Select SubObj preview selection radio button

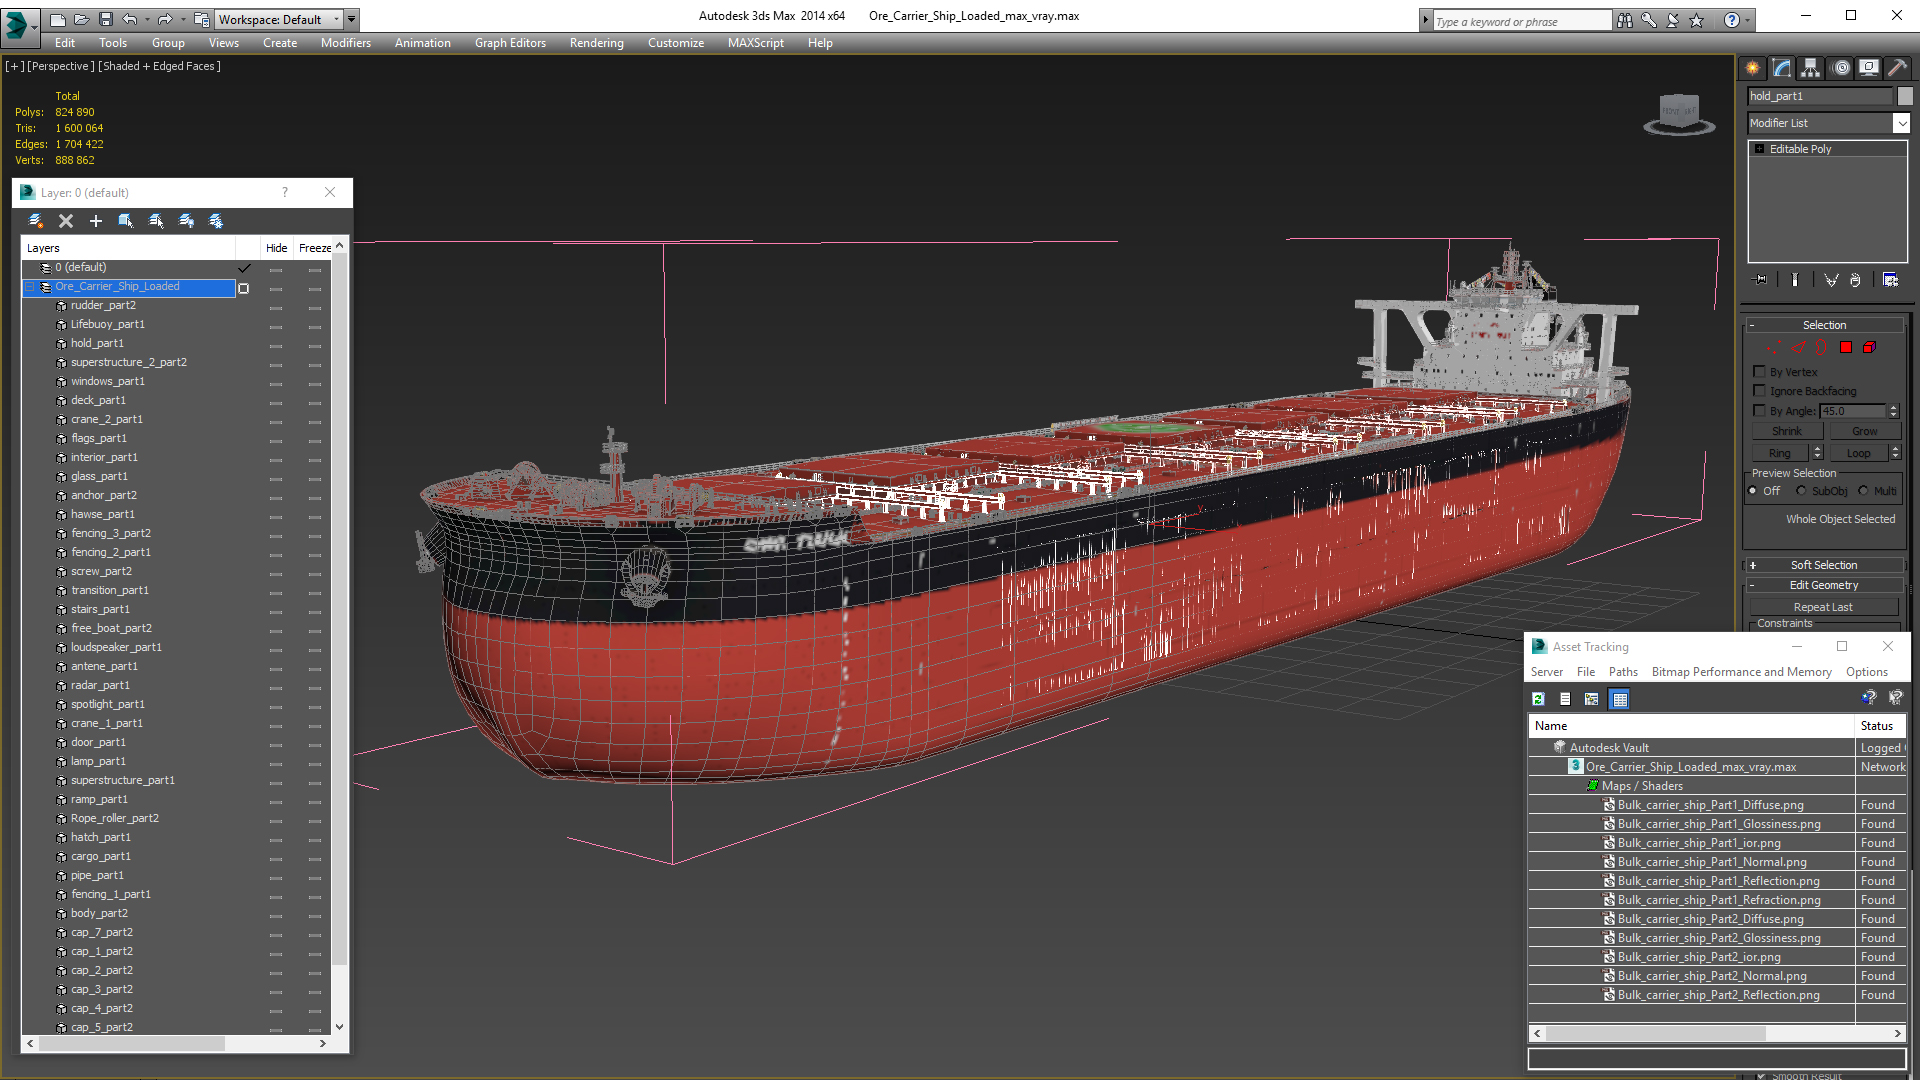click(1801, 491)
